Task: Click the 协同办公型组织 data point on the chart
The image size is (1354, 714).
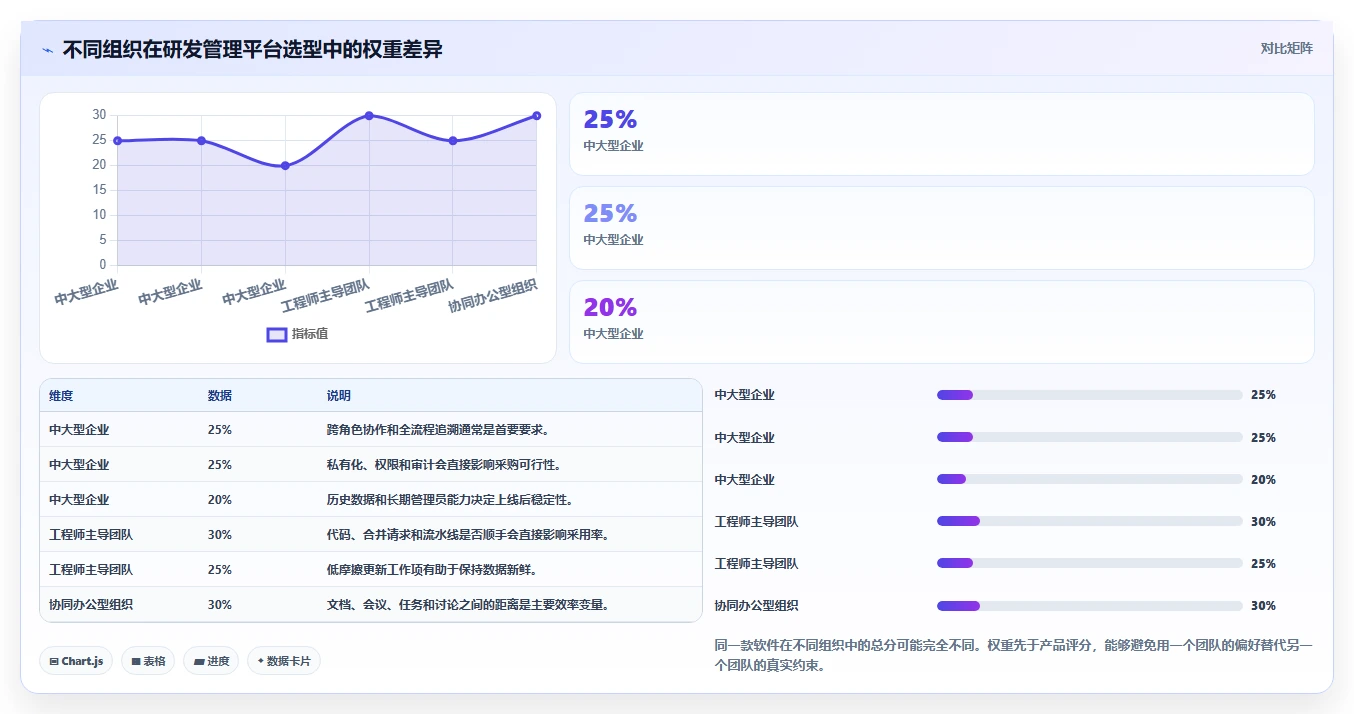Action: coord(537,116)
